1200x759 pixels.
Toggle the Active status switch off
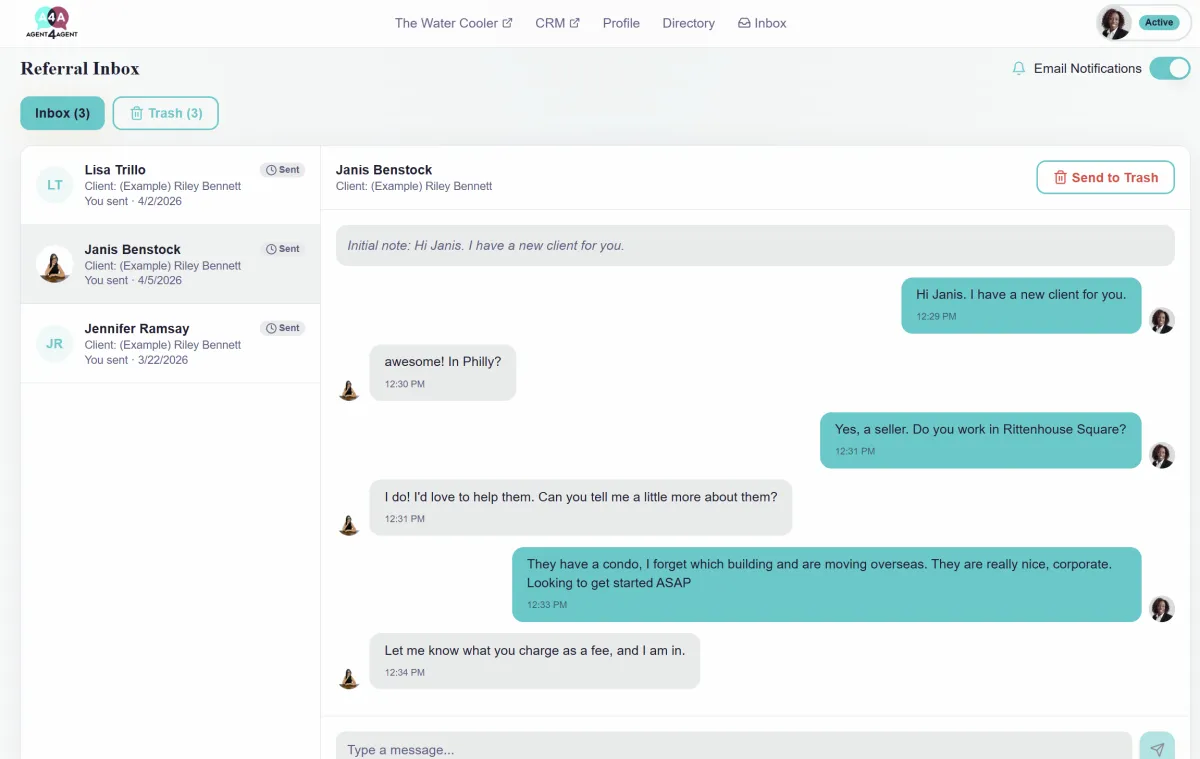pyautogui.click(x=1158, y=22)
